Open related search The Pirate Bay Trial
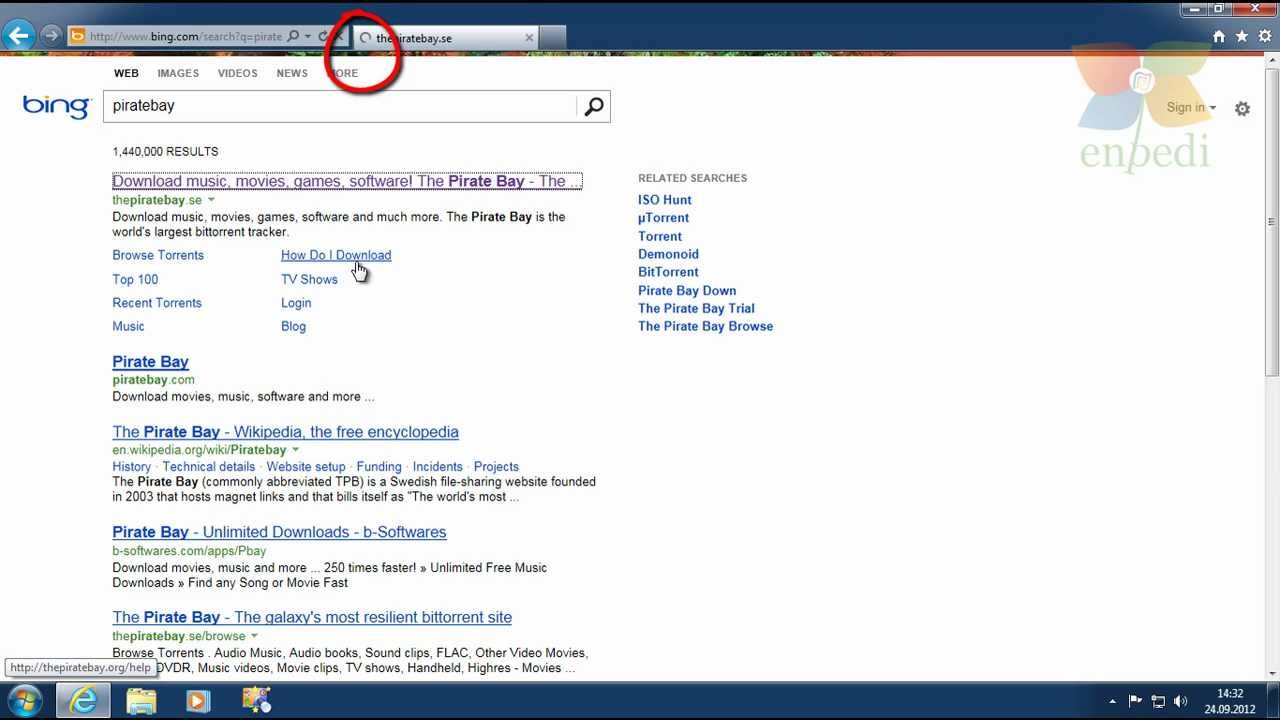 (x=696, y=309)
